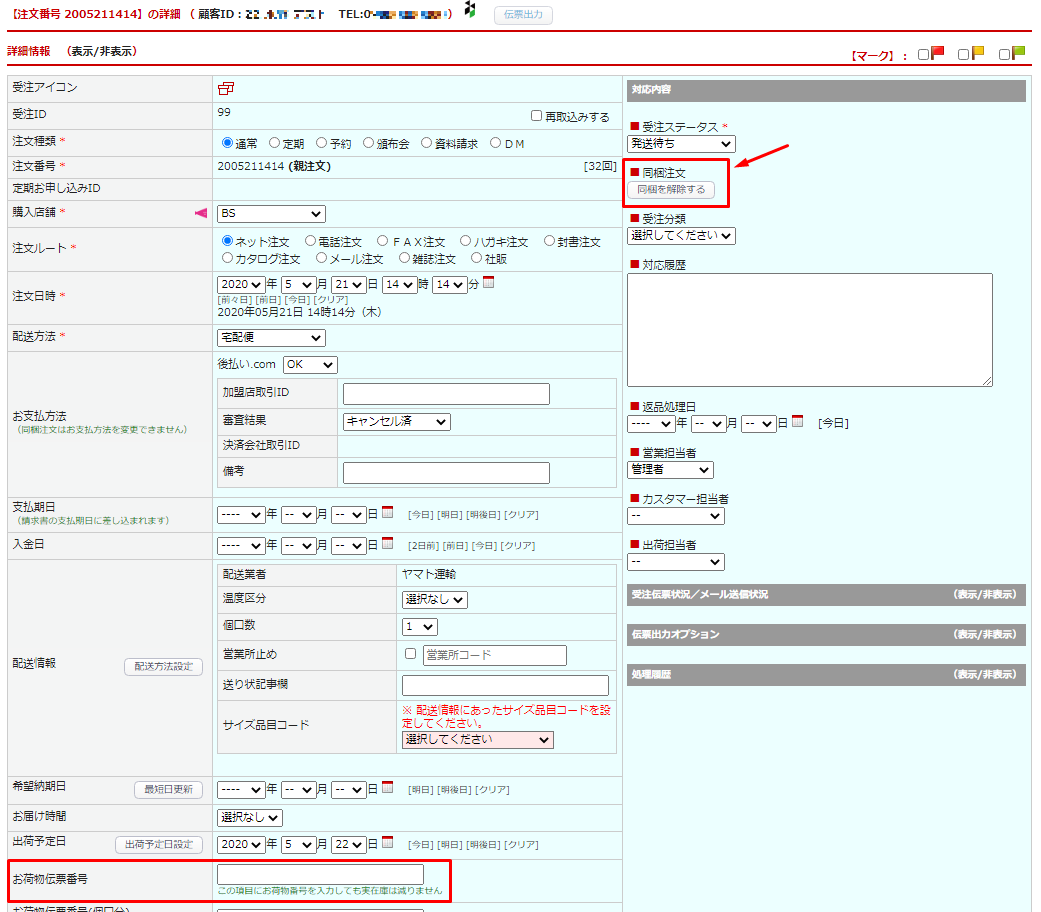The image size is (1041, 912).
Task: Select 定期 order type radio button
Action: pos(275,143)
